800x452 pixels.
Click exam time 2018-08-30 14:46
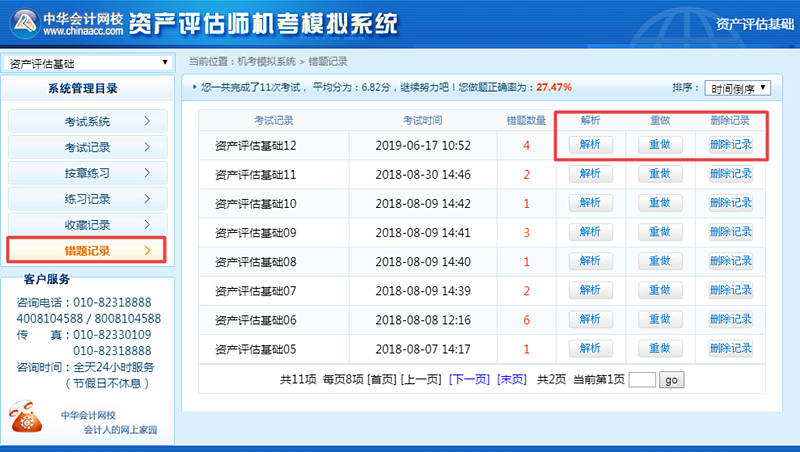coord(423,174)
